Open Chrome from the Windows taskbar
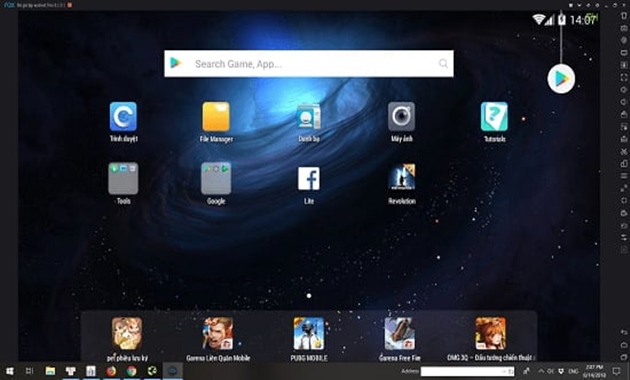 pos(131,371)
